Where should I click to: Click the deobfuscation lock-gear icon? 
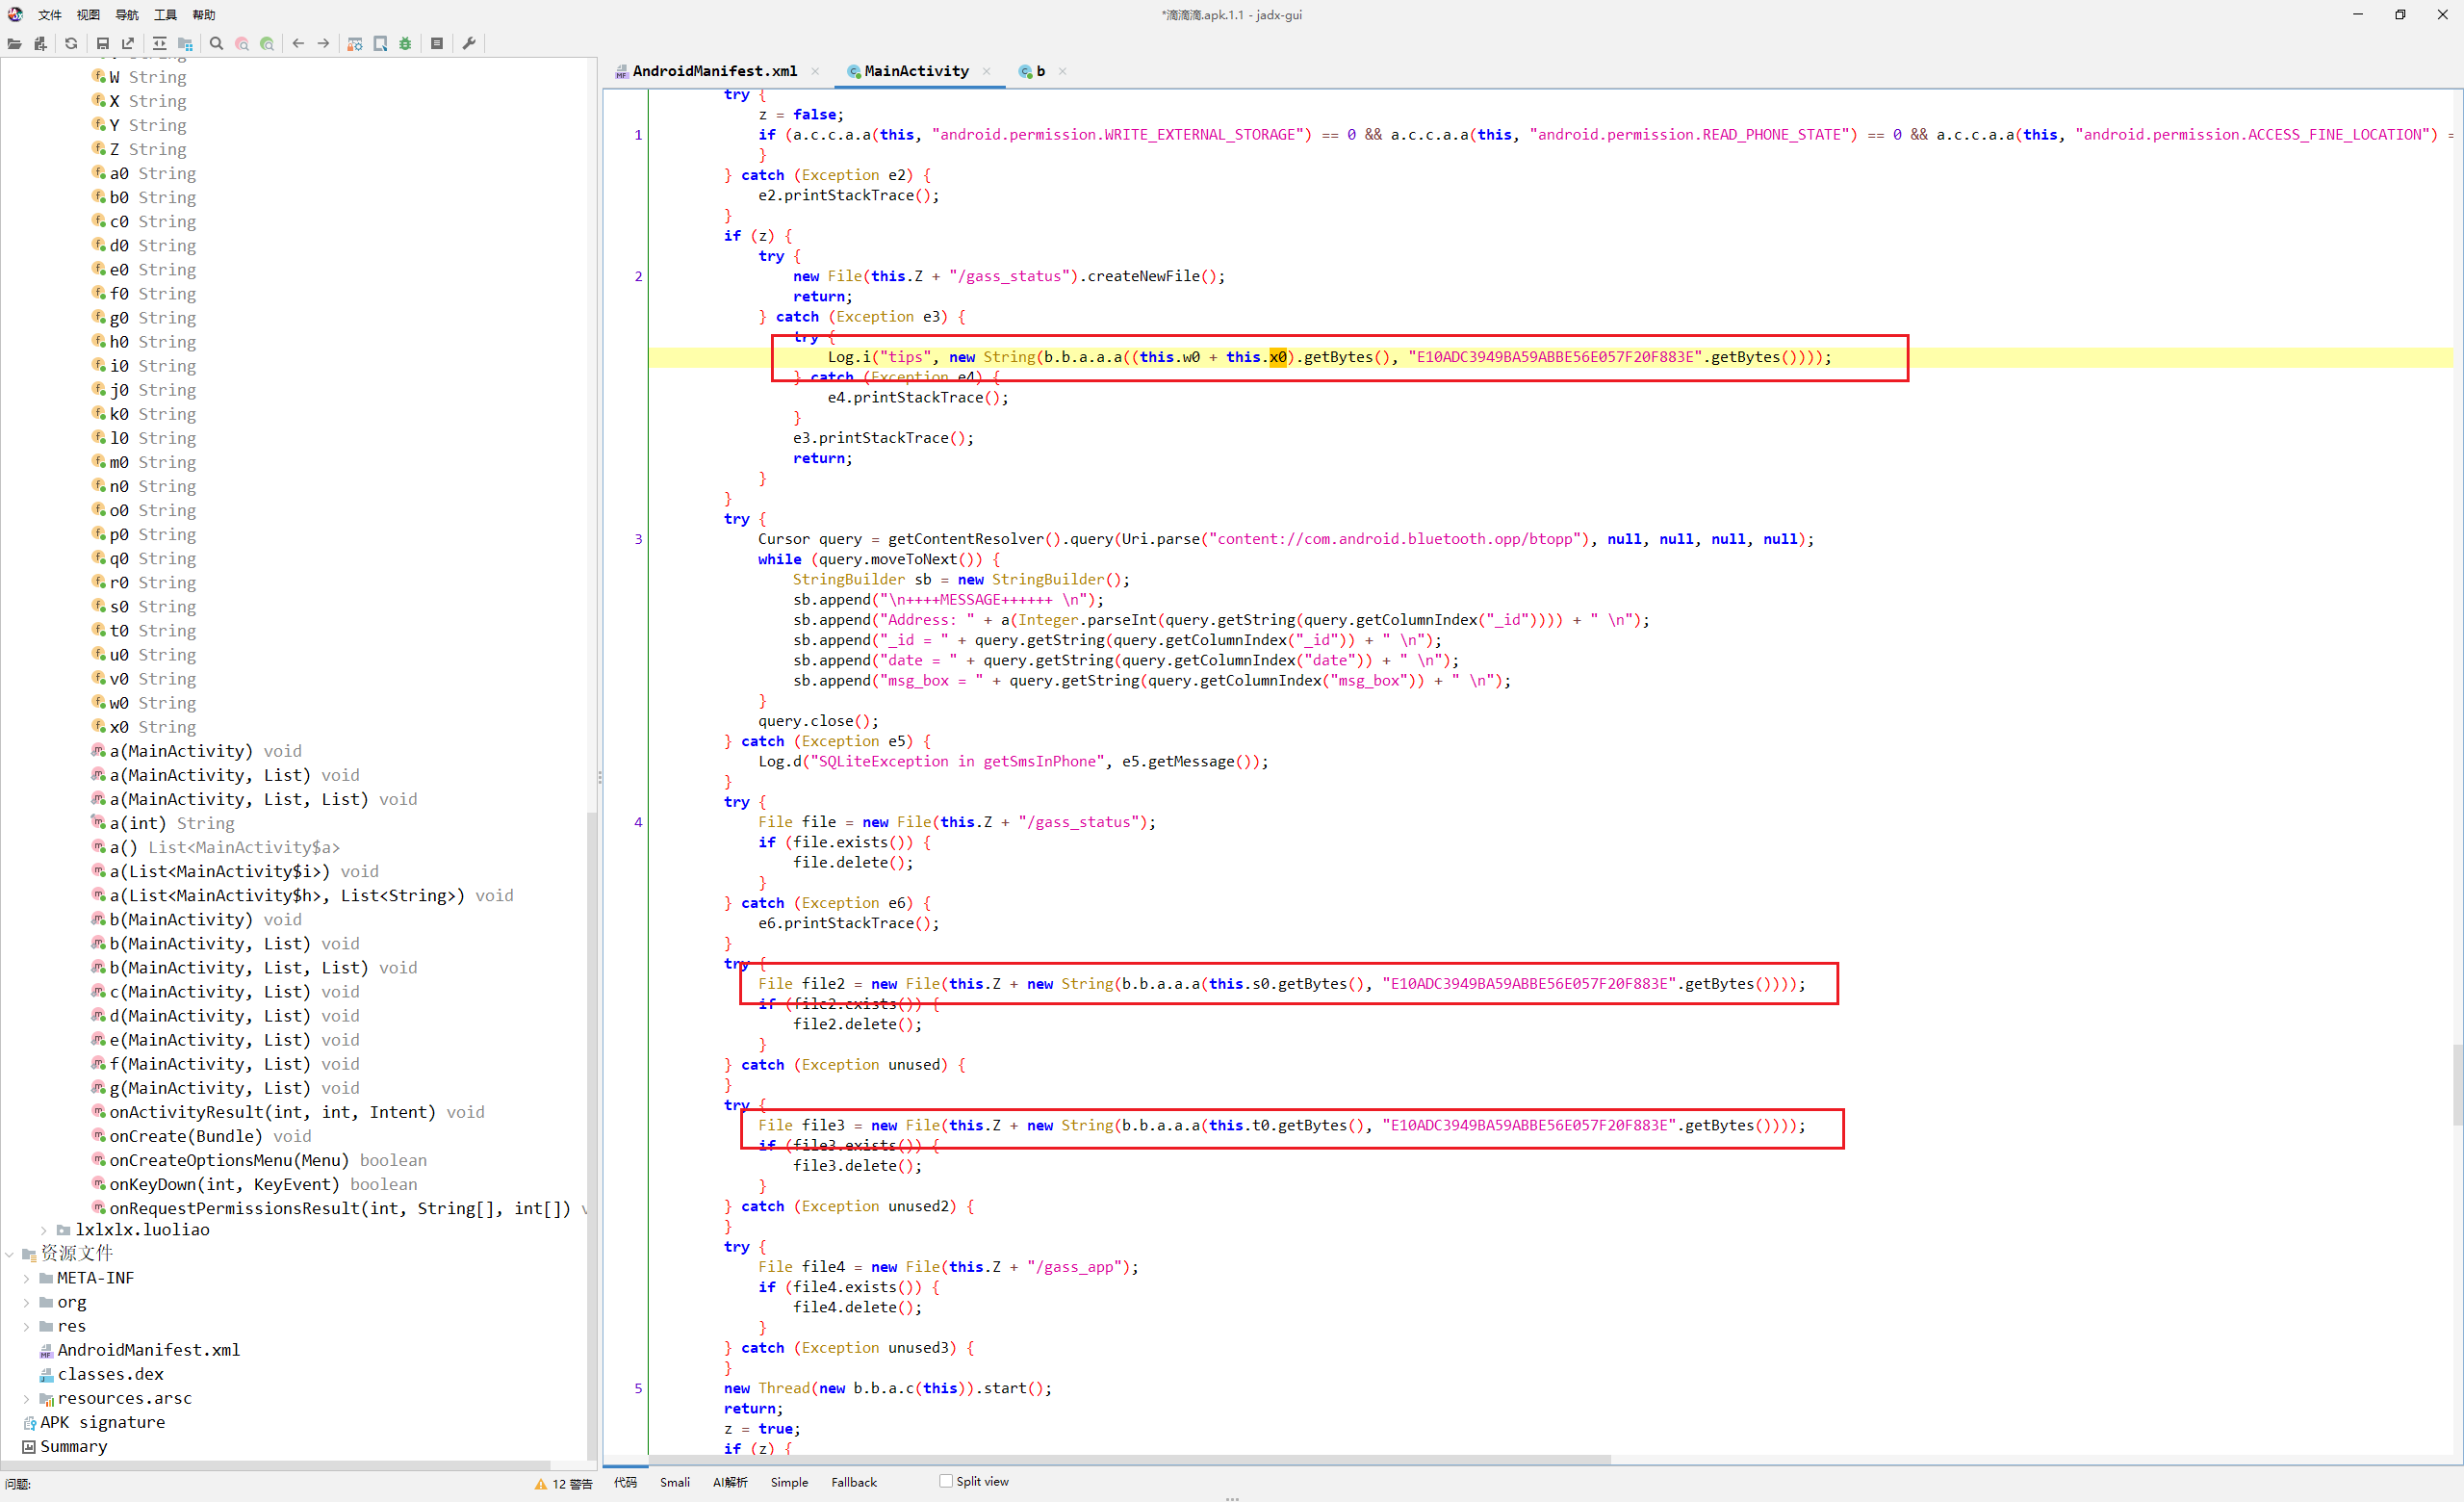pyautogui.click(x=355, y=43)
